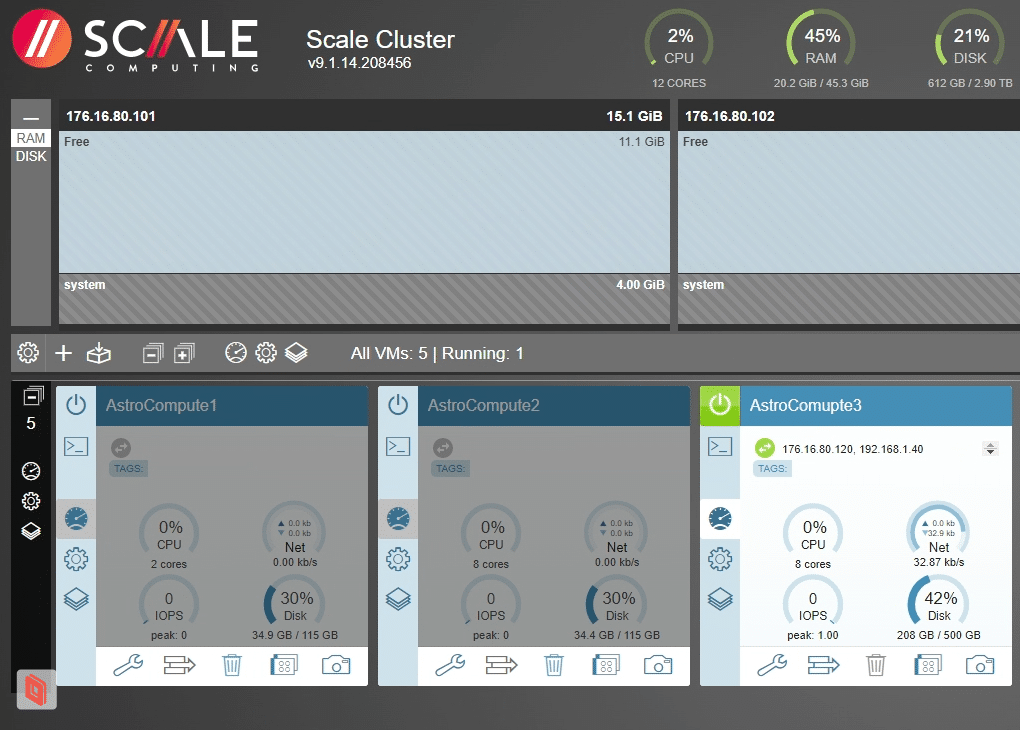Clone AstroCompute1 VM
Viewport: 1020px width, 730px height.
coord(284,666)
